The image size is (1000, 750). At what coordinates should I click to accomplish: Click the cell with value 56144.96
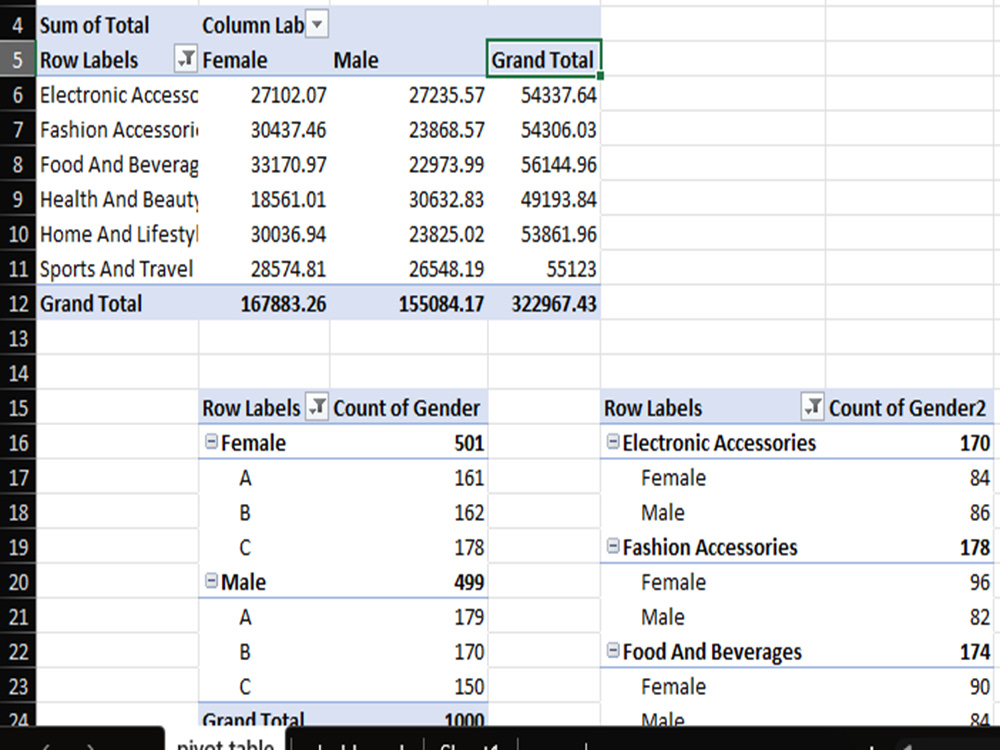pyautogui.click(x=544, y=165)
